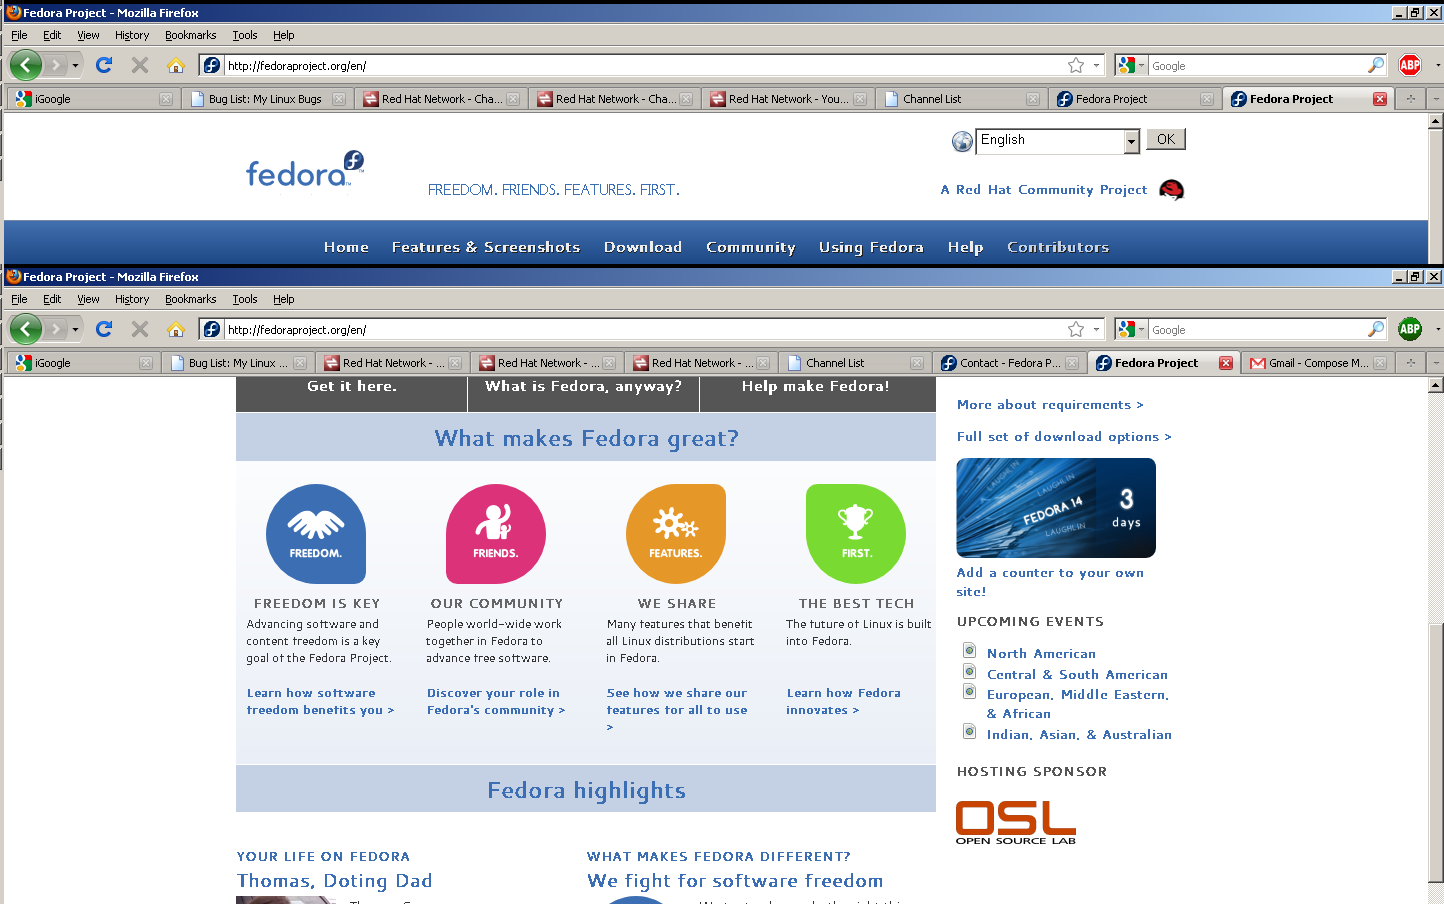The width and height of the screenshot is (1444, 904).
Task: Click bookmark star in lower window URL bar
Action: [x=1076, y=329]
